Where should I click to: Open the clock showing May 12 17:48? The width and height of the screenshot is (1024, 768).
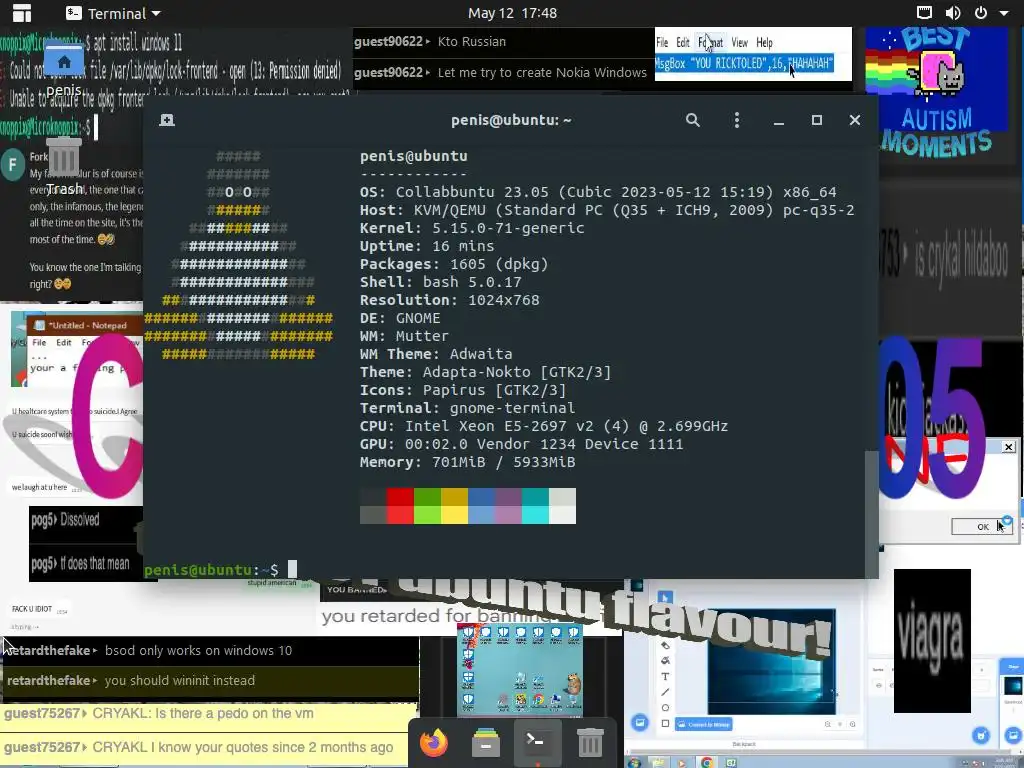[x=512, y=13]
